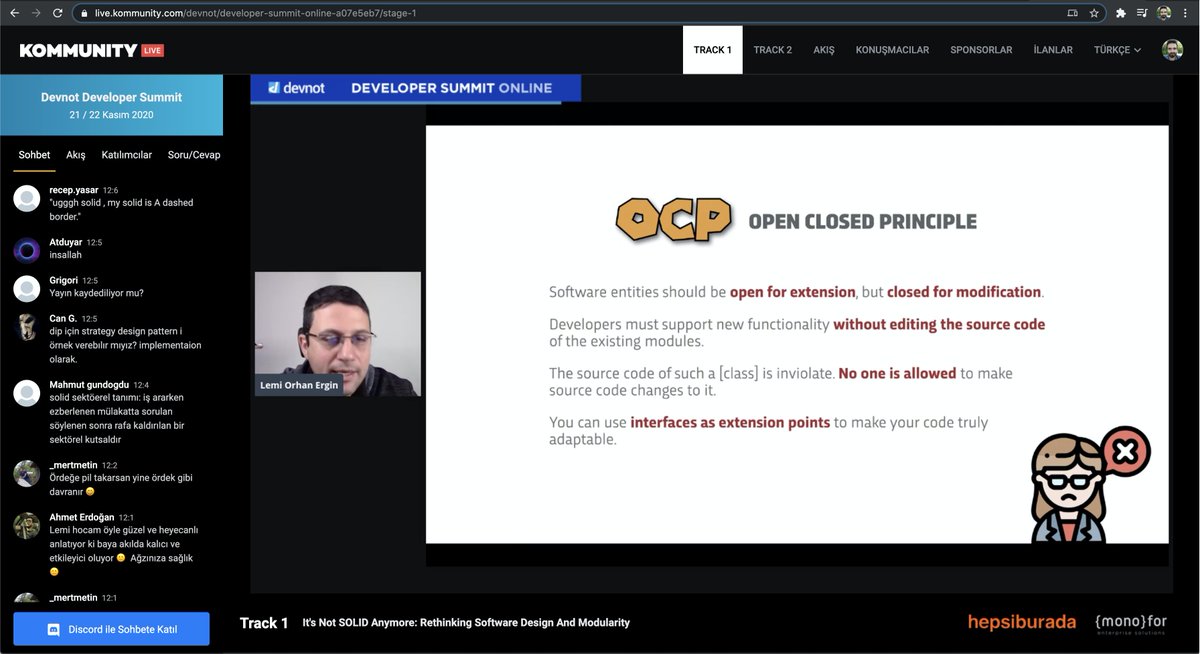Viewport: 1200px width, 654px height.
Task: Click Discord ile Sohbete Katıl button
Action: [x=111, y=629]
